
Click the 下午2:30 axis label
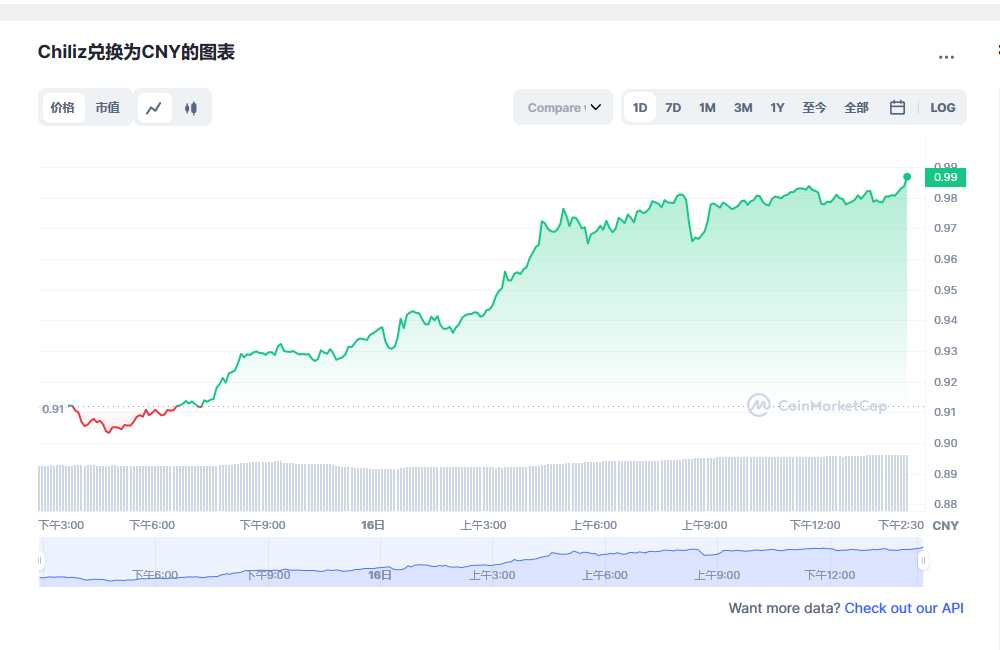coord(901,525)
